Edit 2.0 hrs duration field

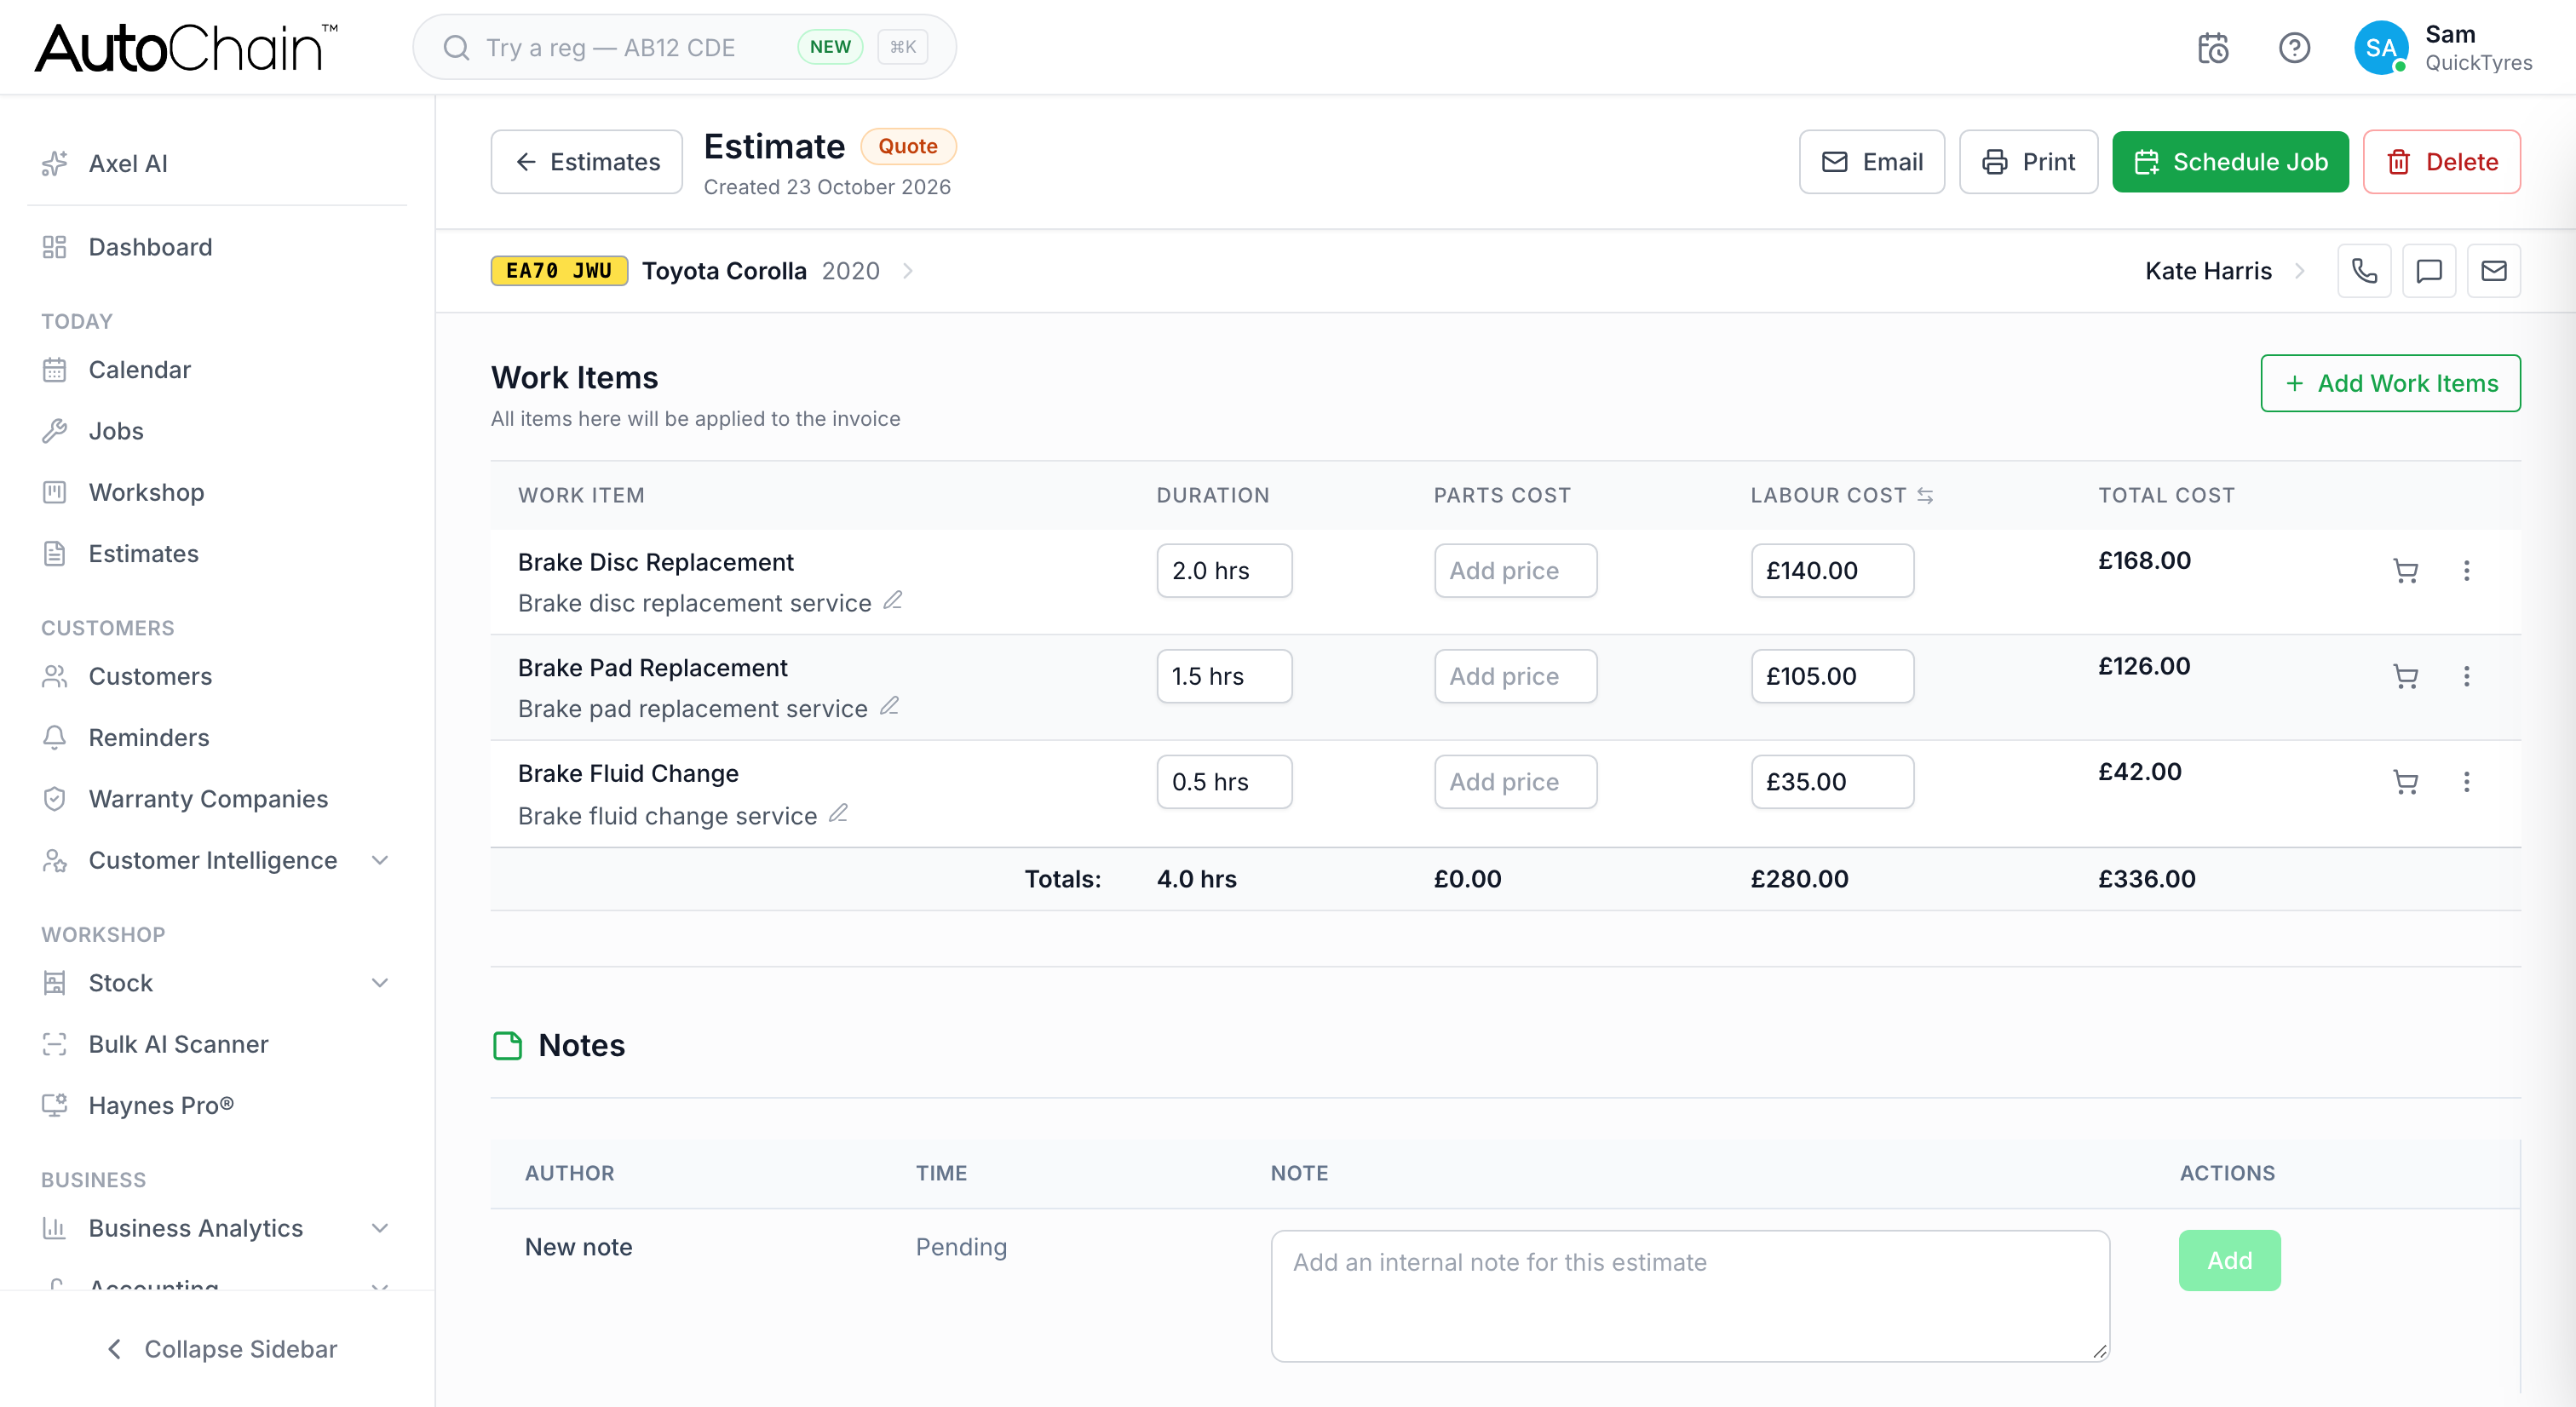pyautogui.click(x=1224, y=571)
